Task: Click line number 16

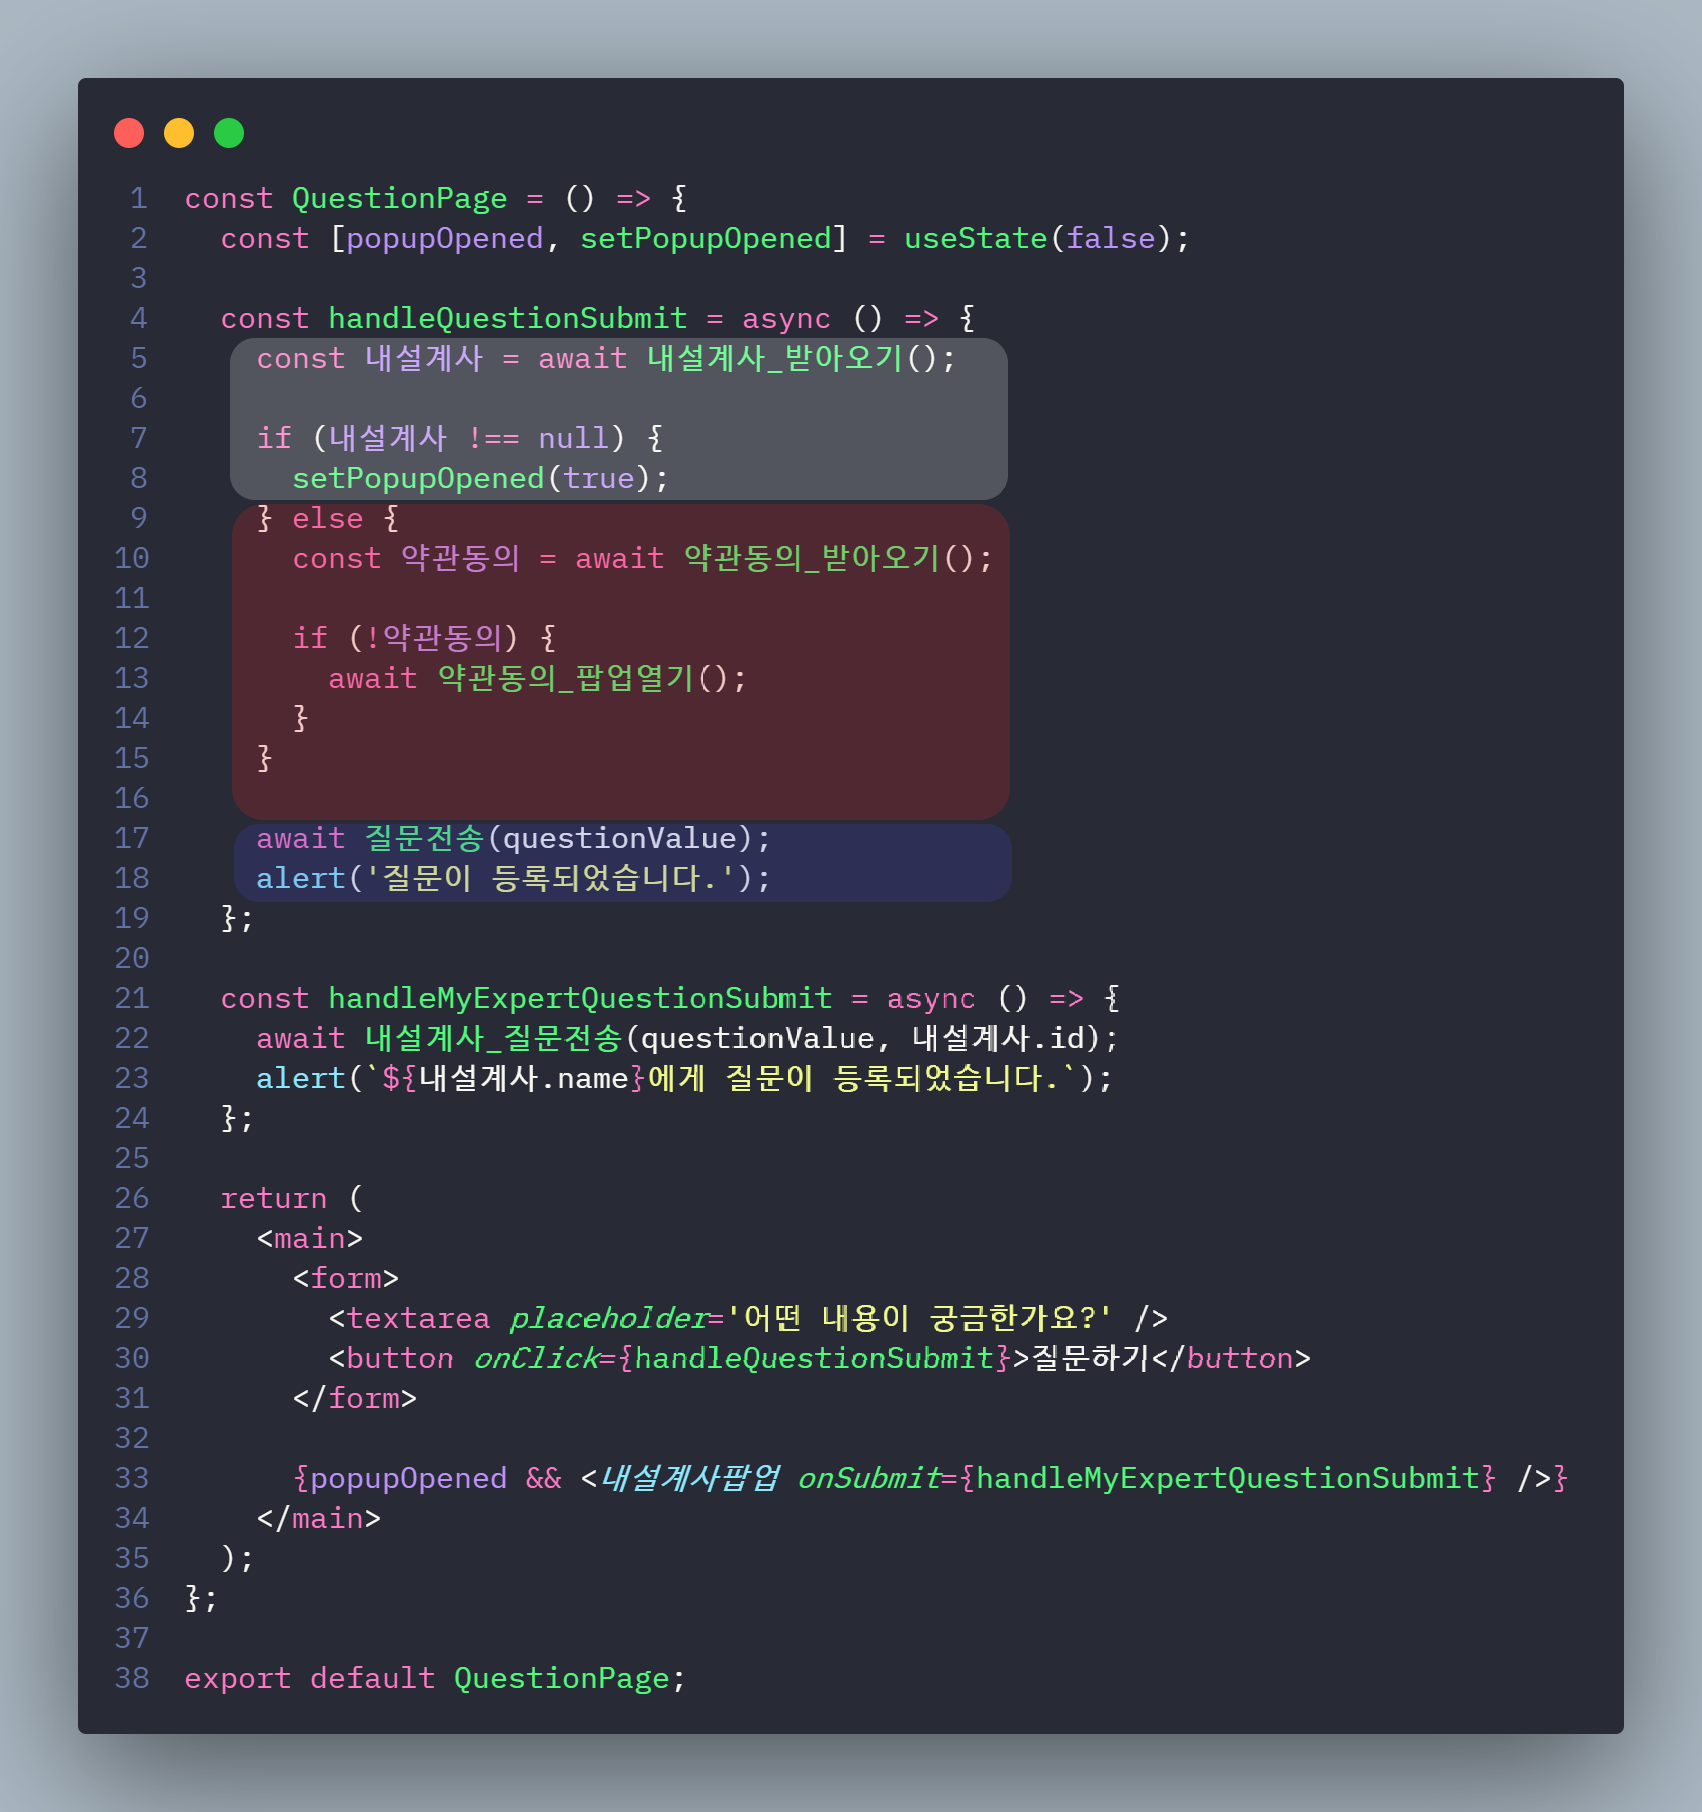Action: coord(132,799)
